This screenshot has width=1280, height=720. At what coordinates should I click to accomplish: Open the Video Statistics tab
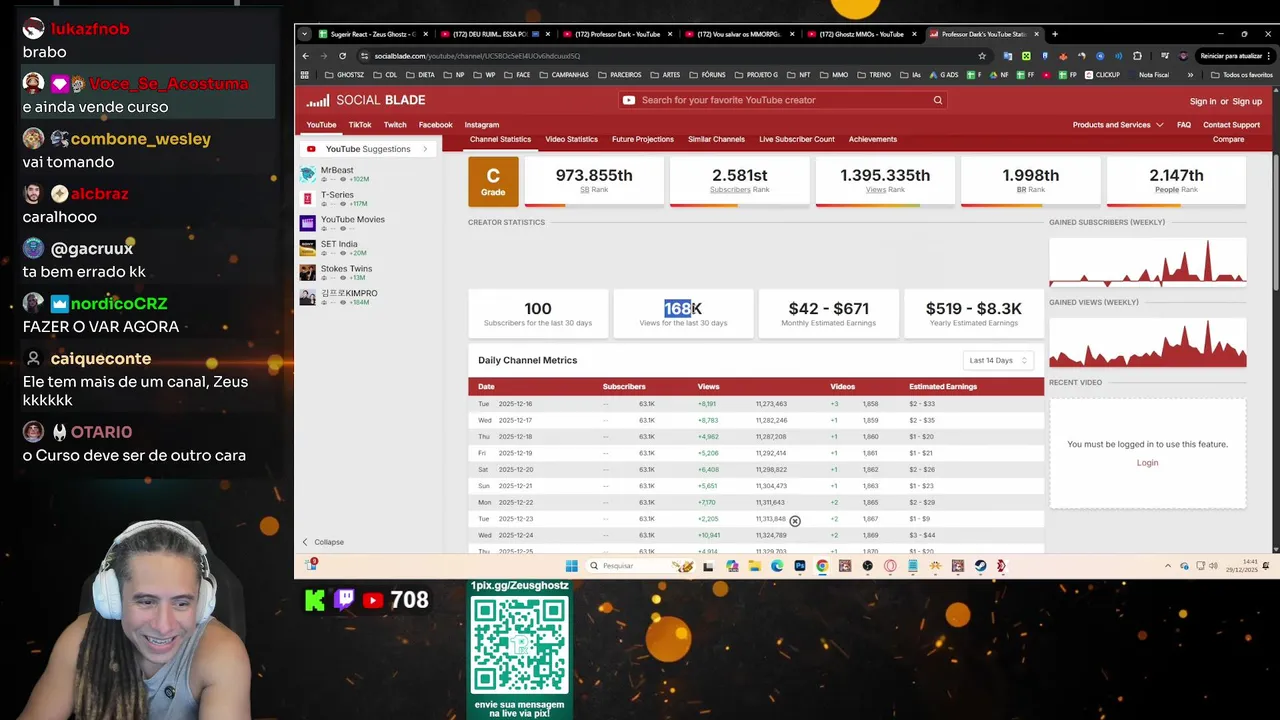coord(571,140)
